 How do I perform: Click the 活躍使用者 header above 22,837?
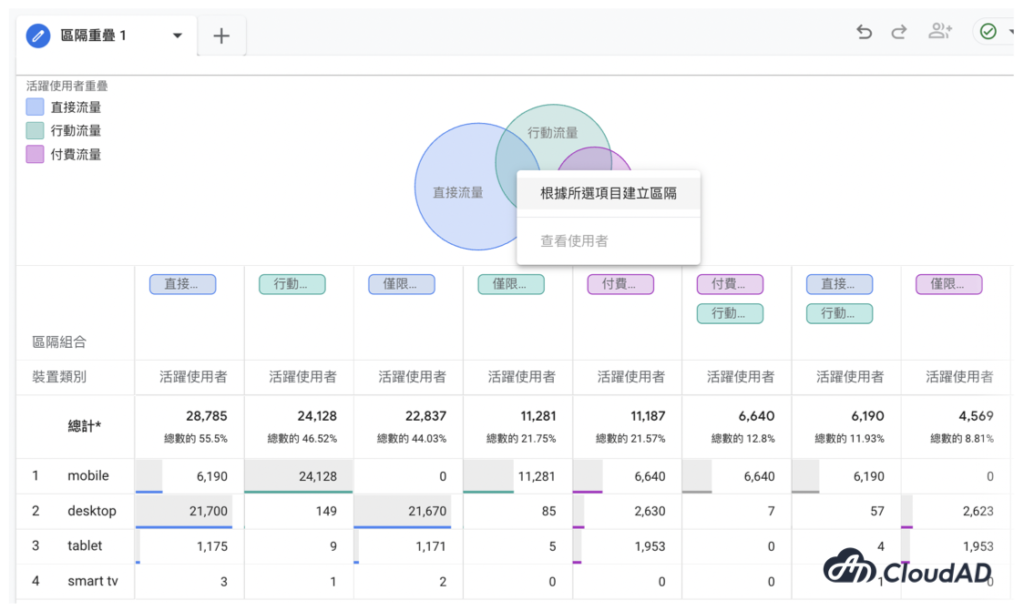[x=413, y=377]
